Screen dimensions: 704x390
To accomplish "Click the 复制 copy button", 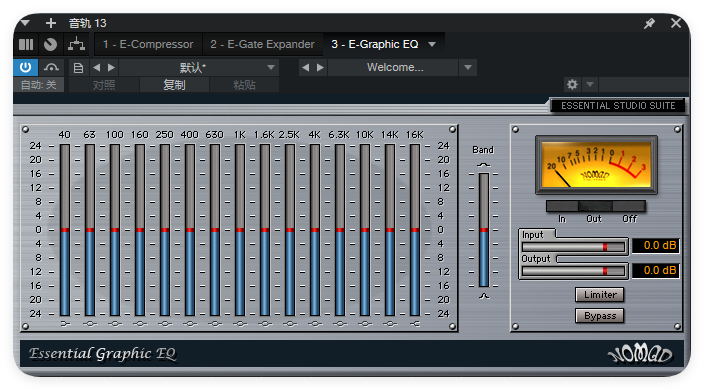I will pos(174,85).
